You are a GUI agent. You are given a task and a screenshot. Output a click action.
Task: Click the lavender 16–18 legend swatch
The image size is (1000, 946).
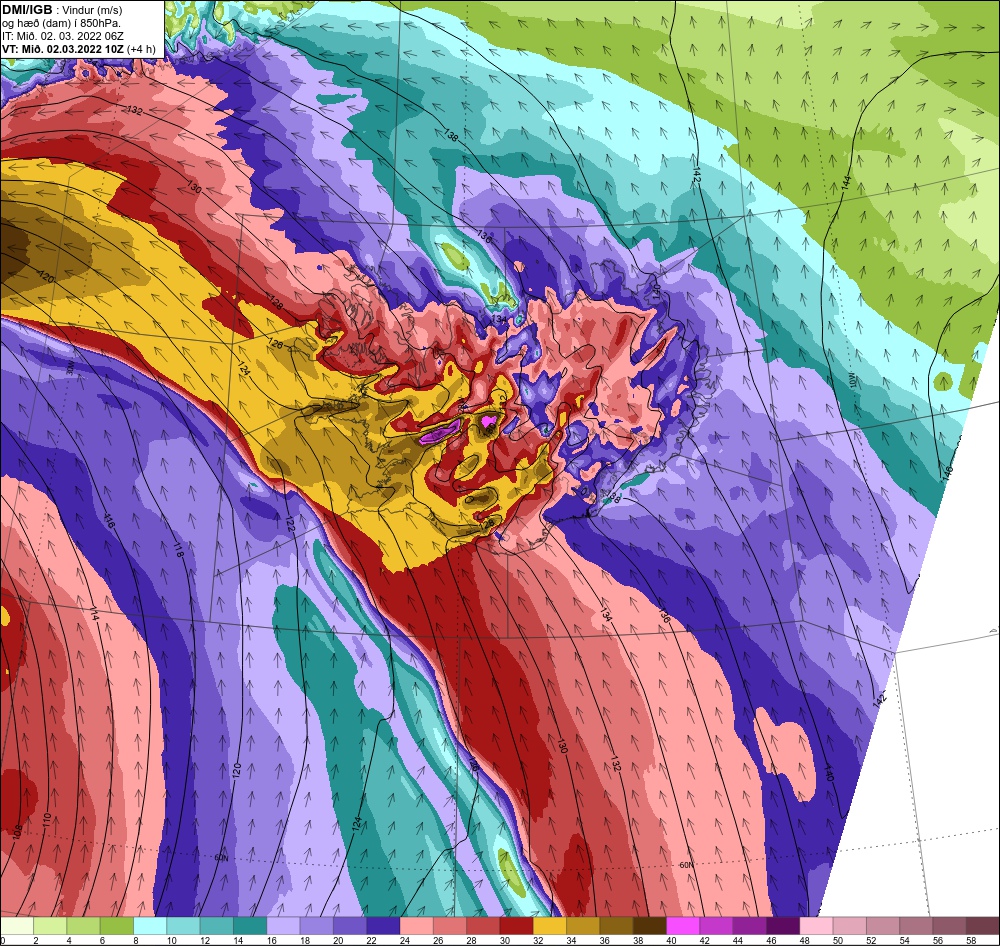coord(283,926)
